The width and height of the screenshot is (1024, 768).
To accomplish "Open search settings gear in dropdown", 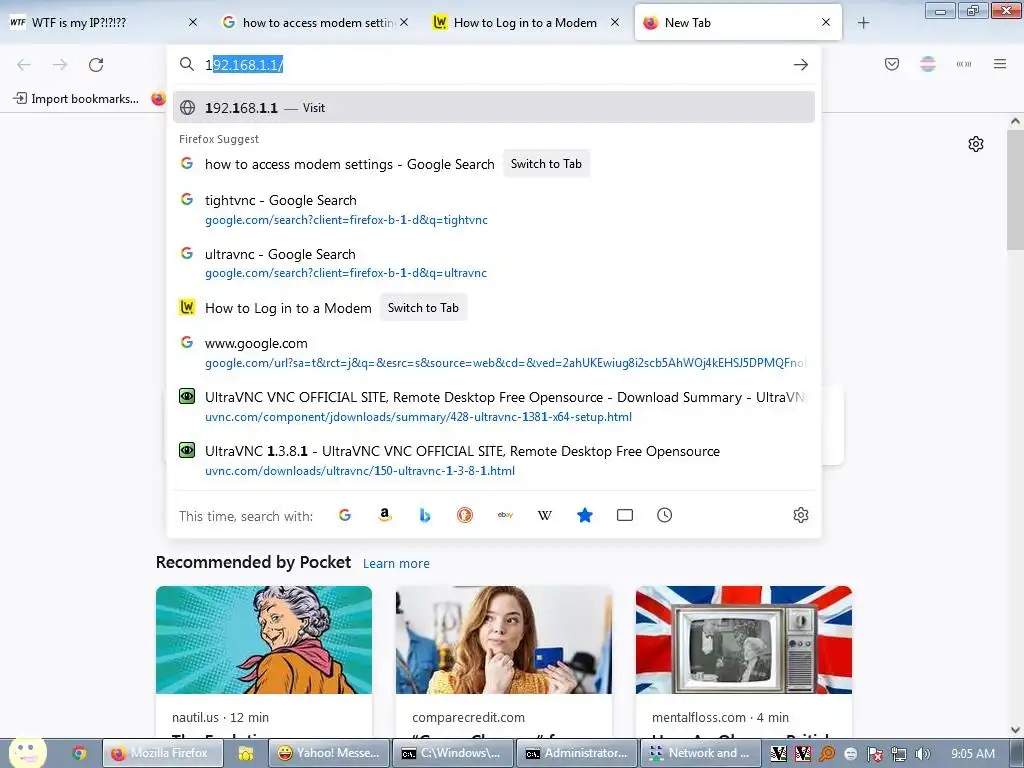I will pyautogui.click(x=801, y=515).
